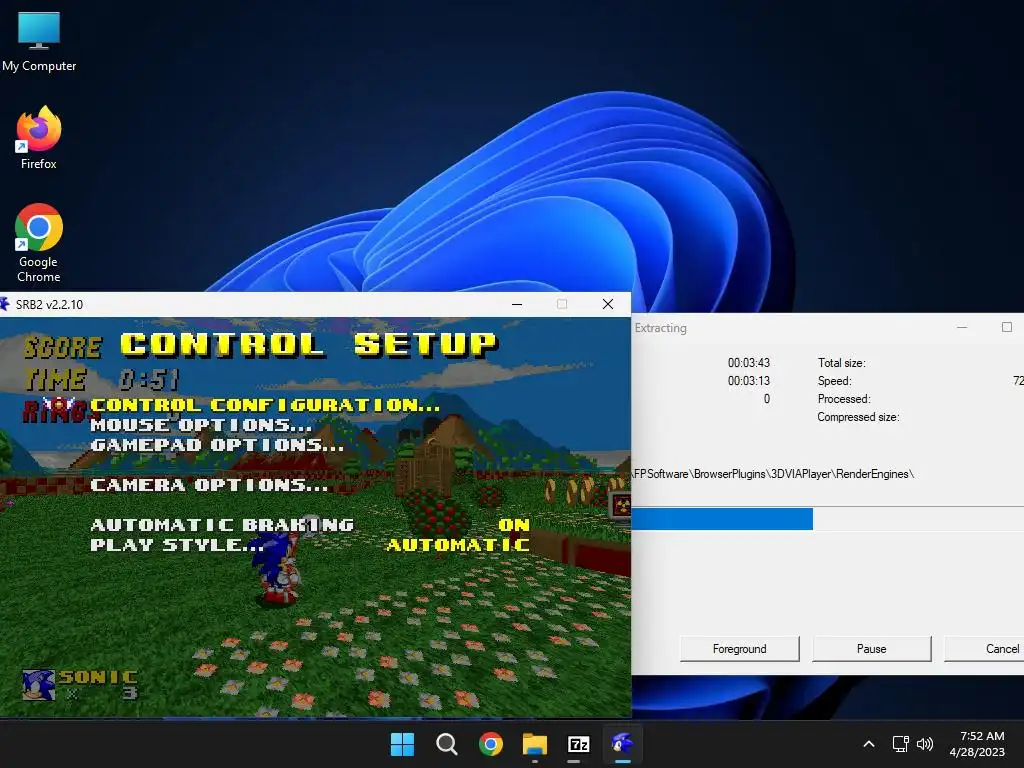Image resolution: width=1024 pixels, height=768 pixels.
Task: Maximize the Extracting dialog
Action: click(x=1006, y=327)
